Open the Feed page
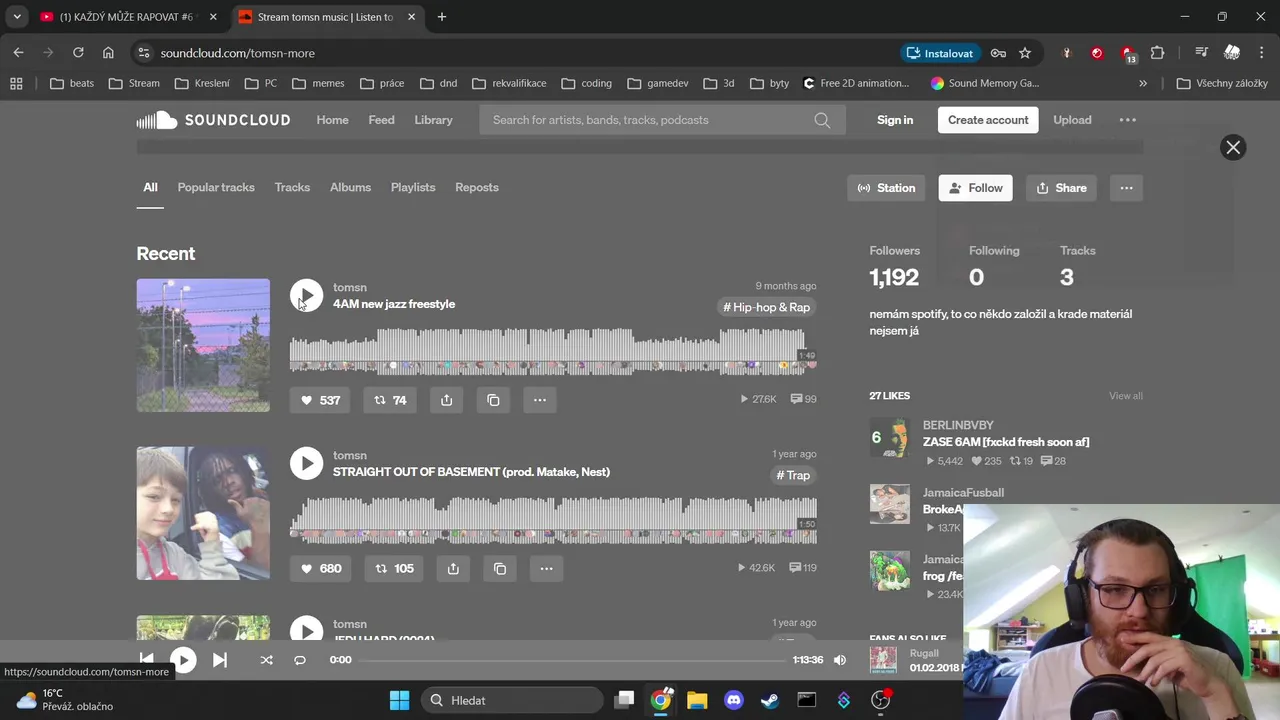1280x720 pixels. 381,120
